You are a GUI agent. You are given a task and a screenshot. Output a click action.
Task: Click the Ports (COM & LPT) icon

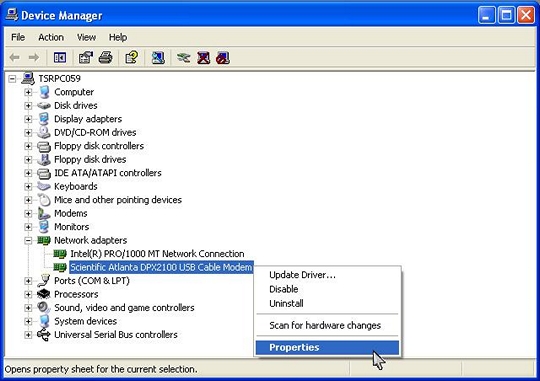coord(44,281)
